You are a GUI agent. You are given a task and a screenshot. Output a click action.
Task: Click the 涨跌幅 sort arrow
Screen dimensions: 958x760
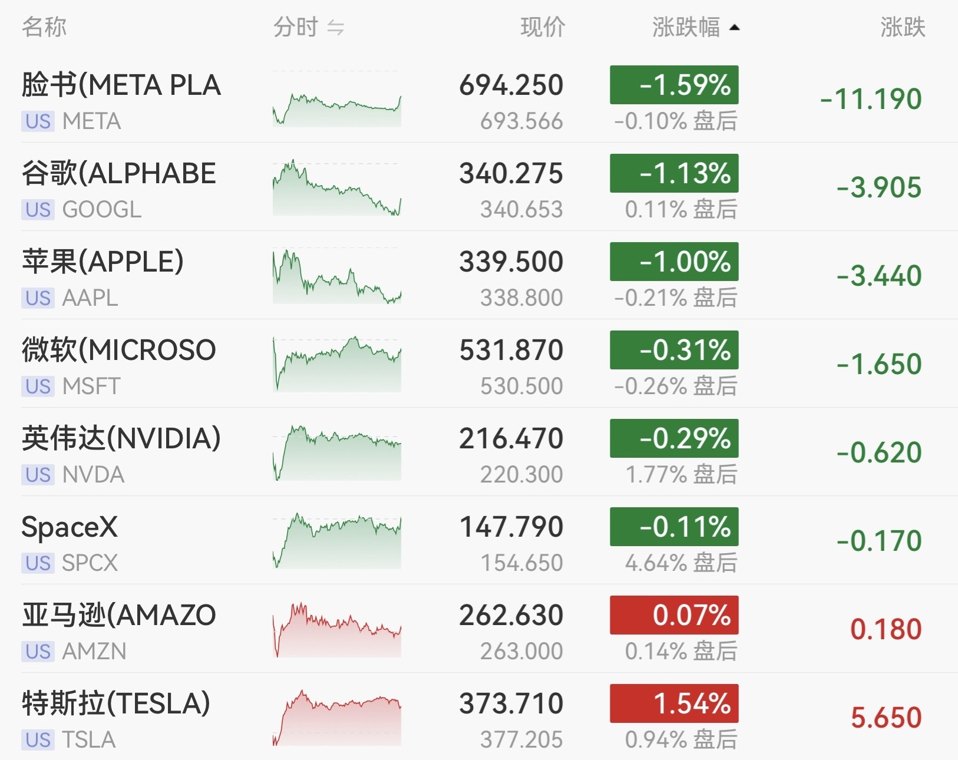[x=734, y=27]
